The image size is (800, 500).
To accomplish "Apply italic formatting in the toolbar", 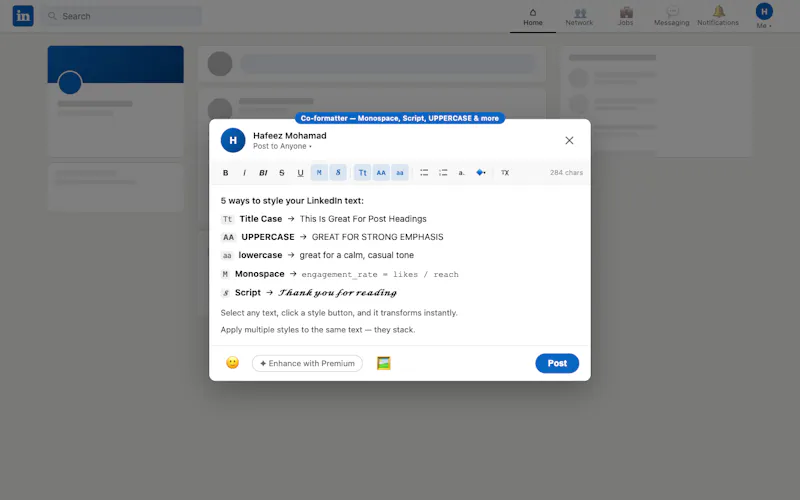I will pyautogui.click(x=244, y=173).
